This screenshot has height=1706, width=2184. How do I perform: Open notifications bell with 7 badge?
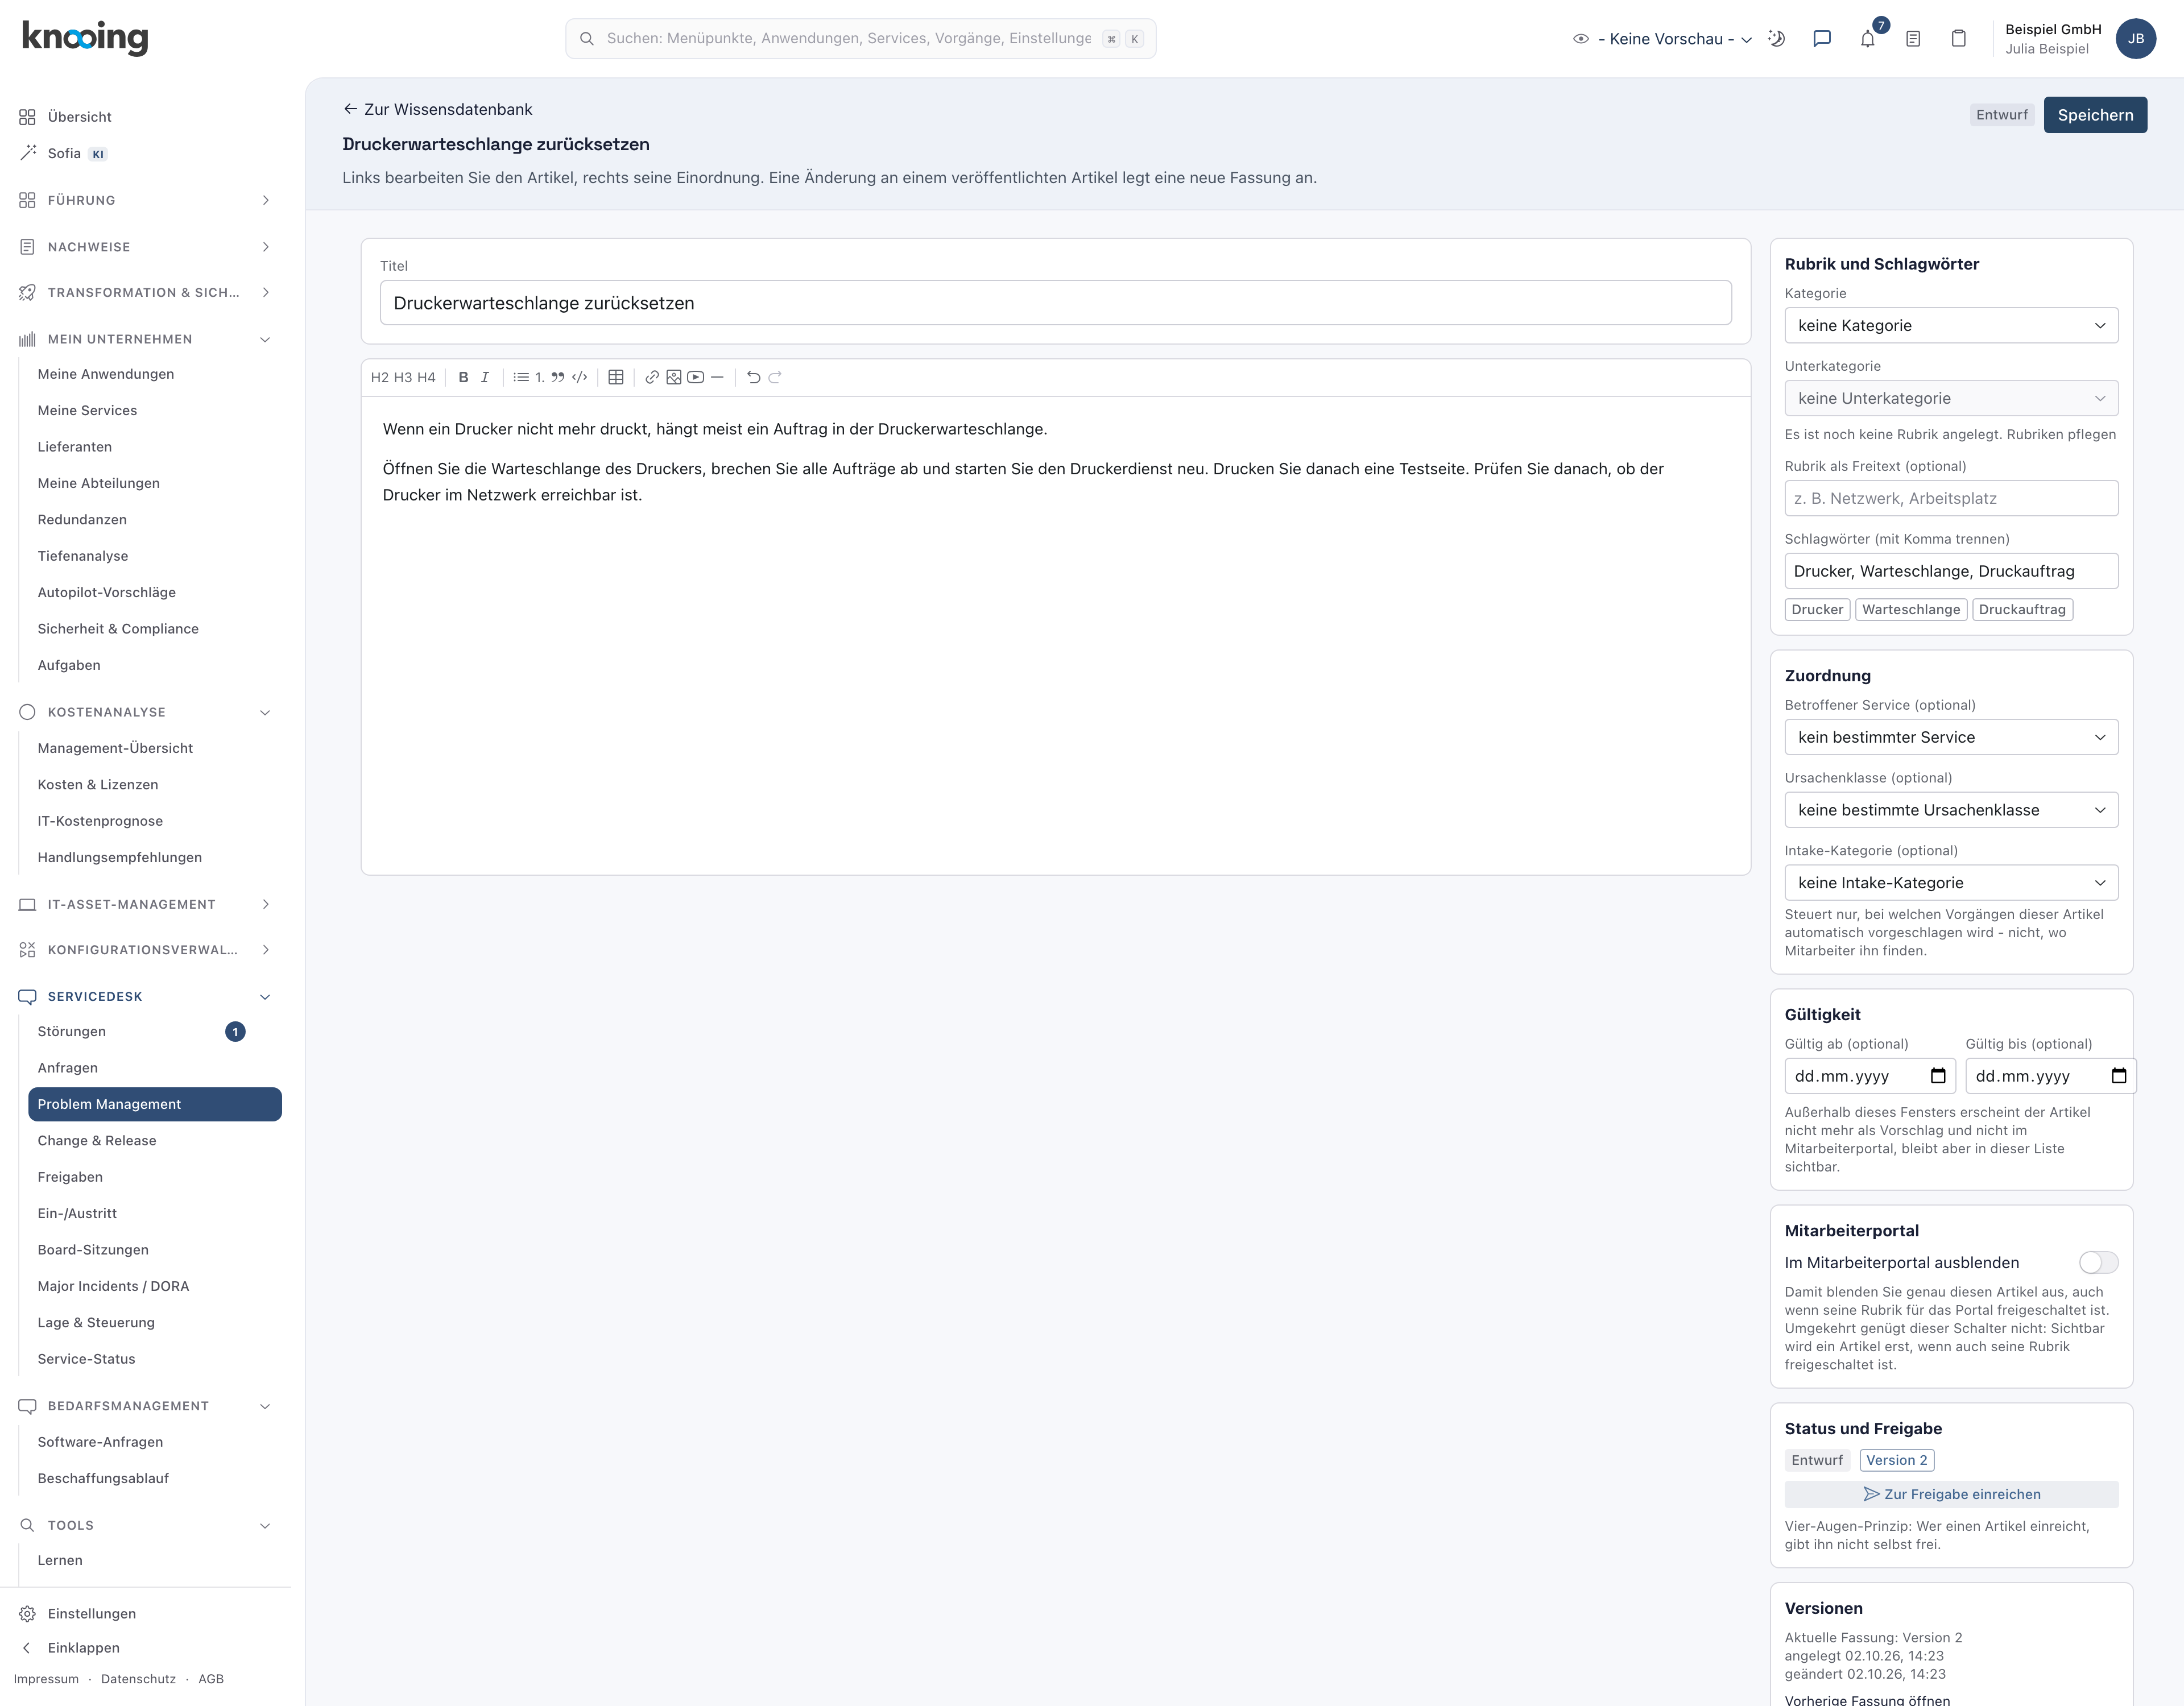click(1868, 39)
